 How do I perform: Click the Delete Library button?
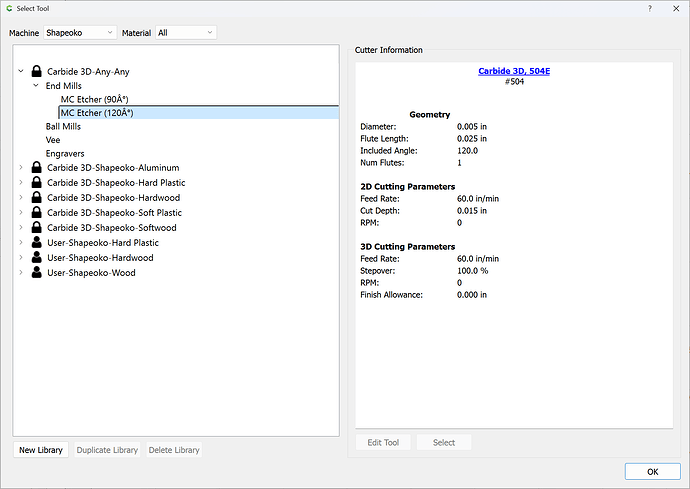click(x=174, y=450)
